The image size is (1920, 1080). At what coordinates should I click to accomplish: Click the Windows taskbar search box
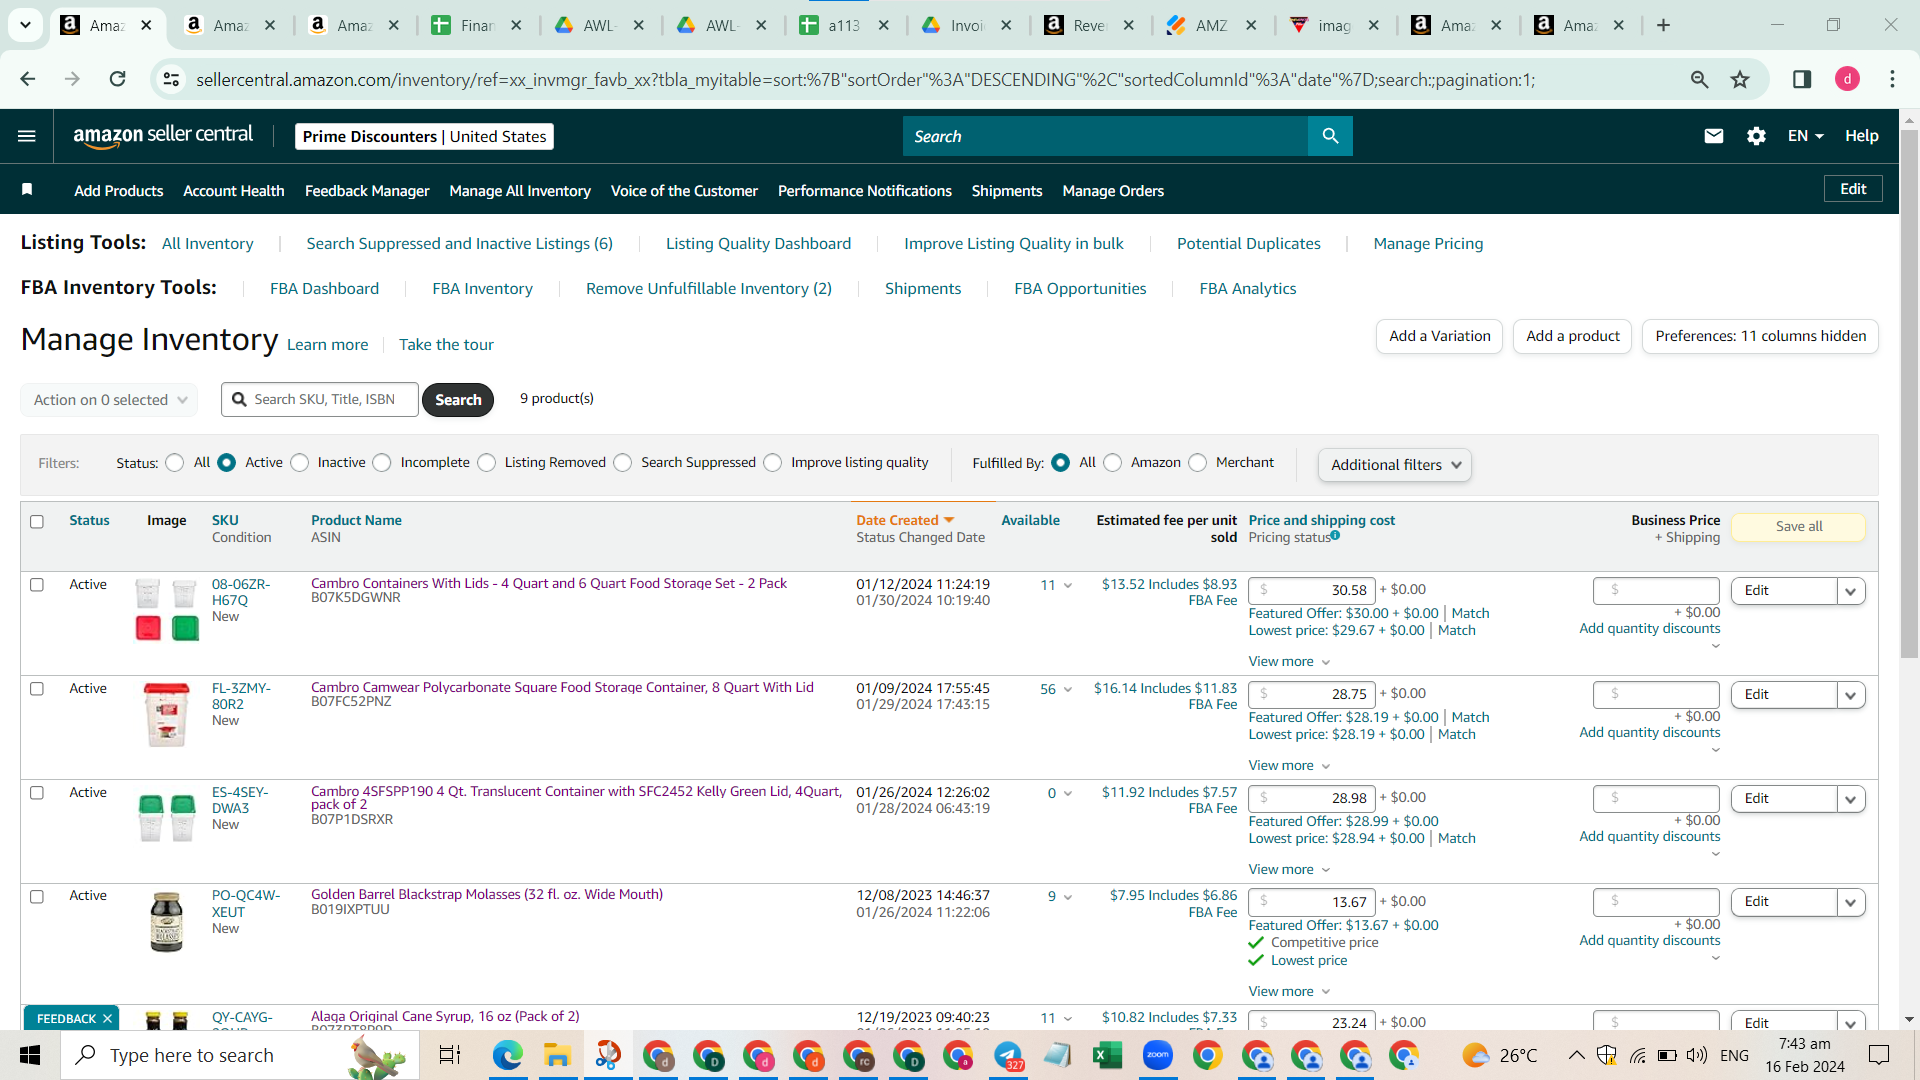coord(240,1055)
